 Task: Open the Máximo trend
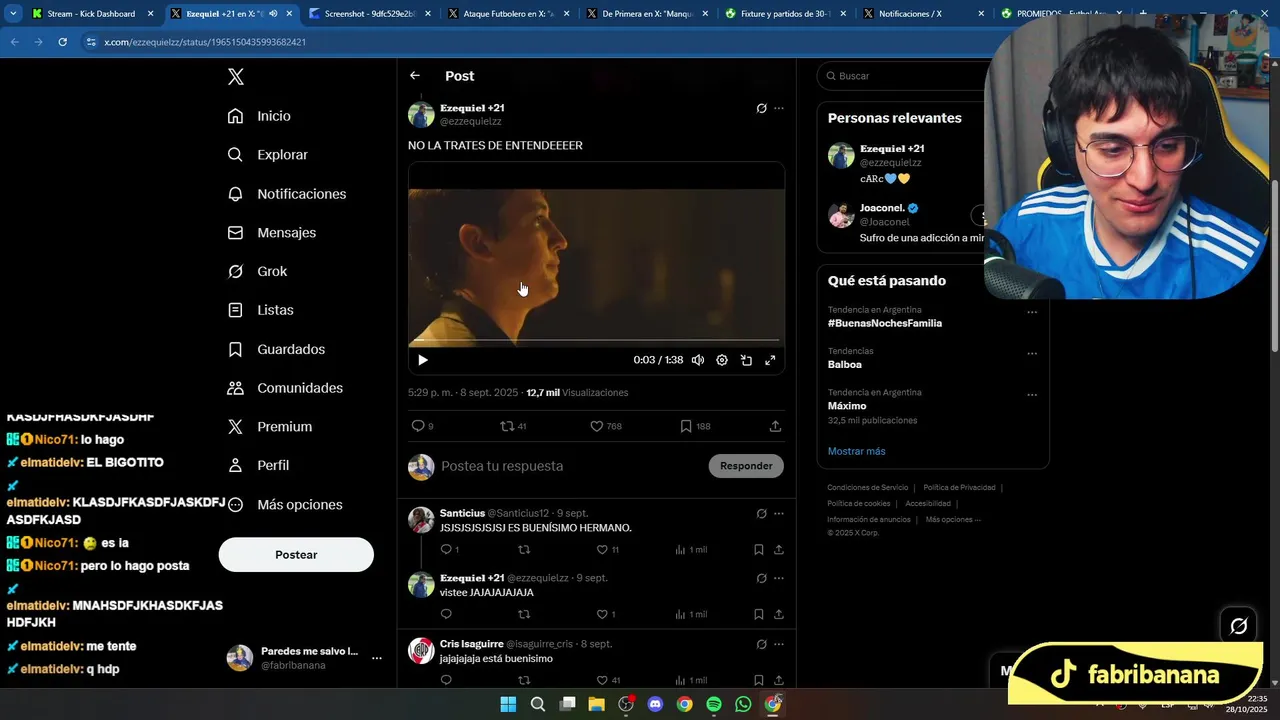tap(847, 406)
